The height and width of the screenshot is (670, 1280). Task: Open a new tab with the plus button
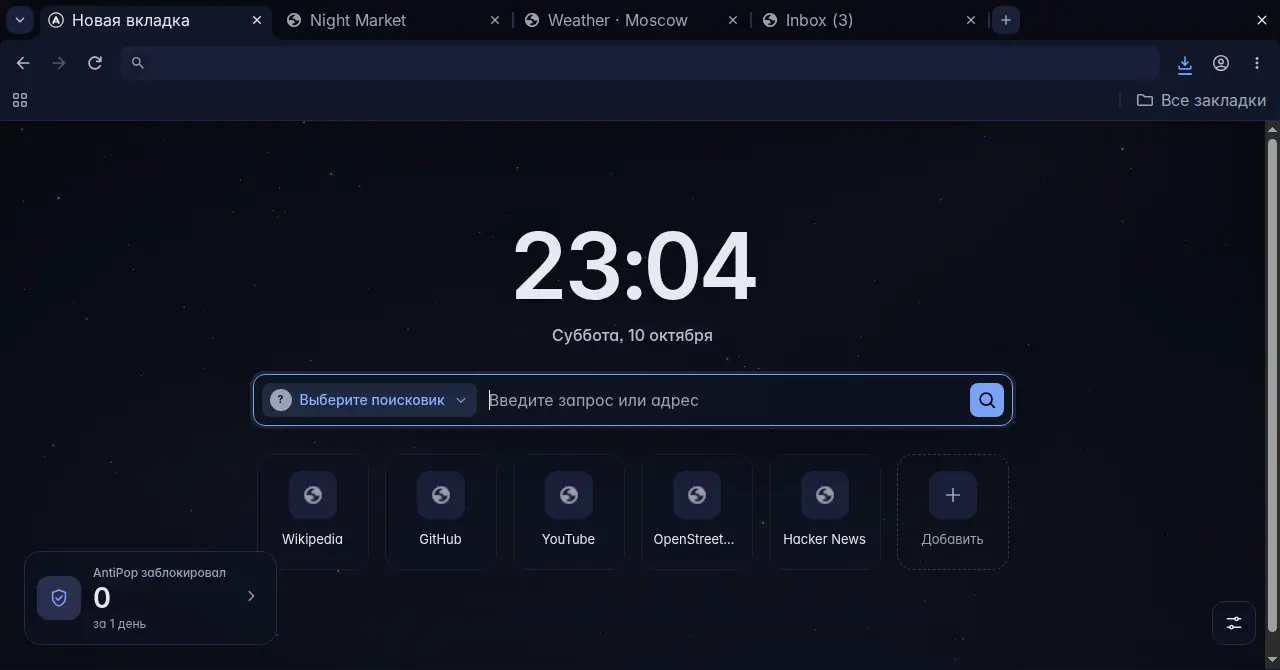[x=1006, y=20]
